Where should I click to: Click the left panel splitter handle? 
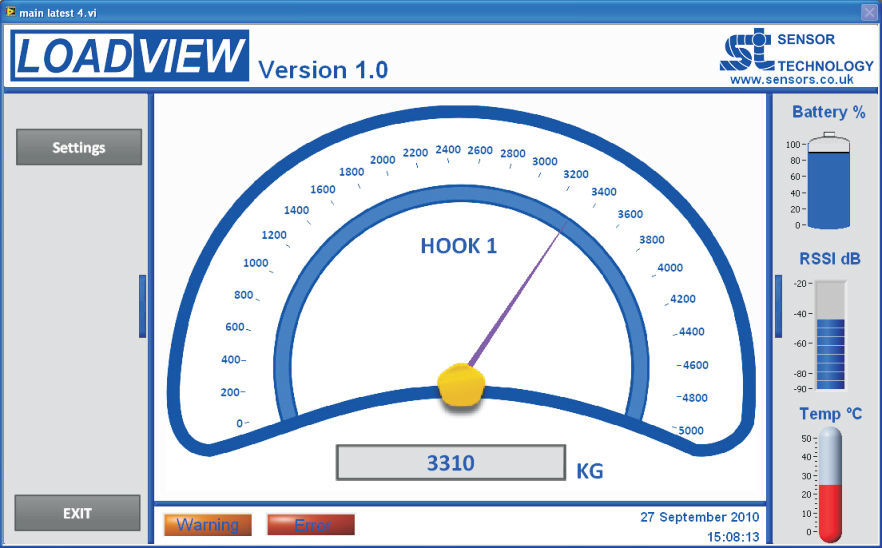(142, 306)
